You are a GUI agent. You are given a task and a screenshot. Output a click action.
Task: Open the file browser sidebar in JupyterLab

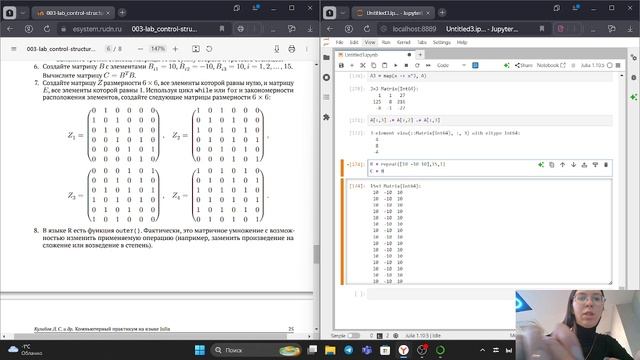pos(326,58)
